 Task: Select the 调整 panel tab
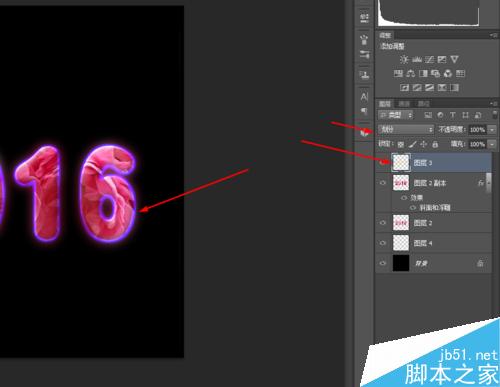(x=385, y=35)
